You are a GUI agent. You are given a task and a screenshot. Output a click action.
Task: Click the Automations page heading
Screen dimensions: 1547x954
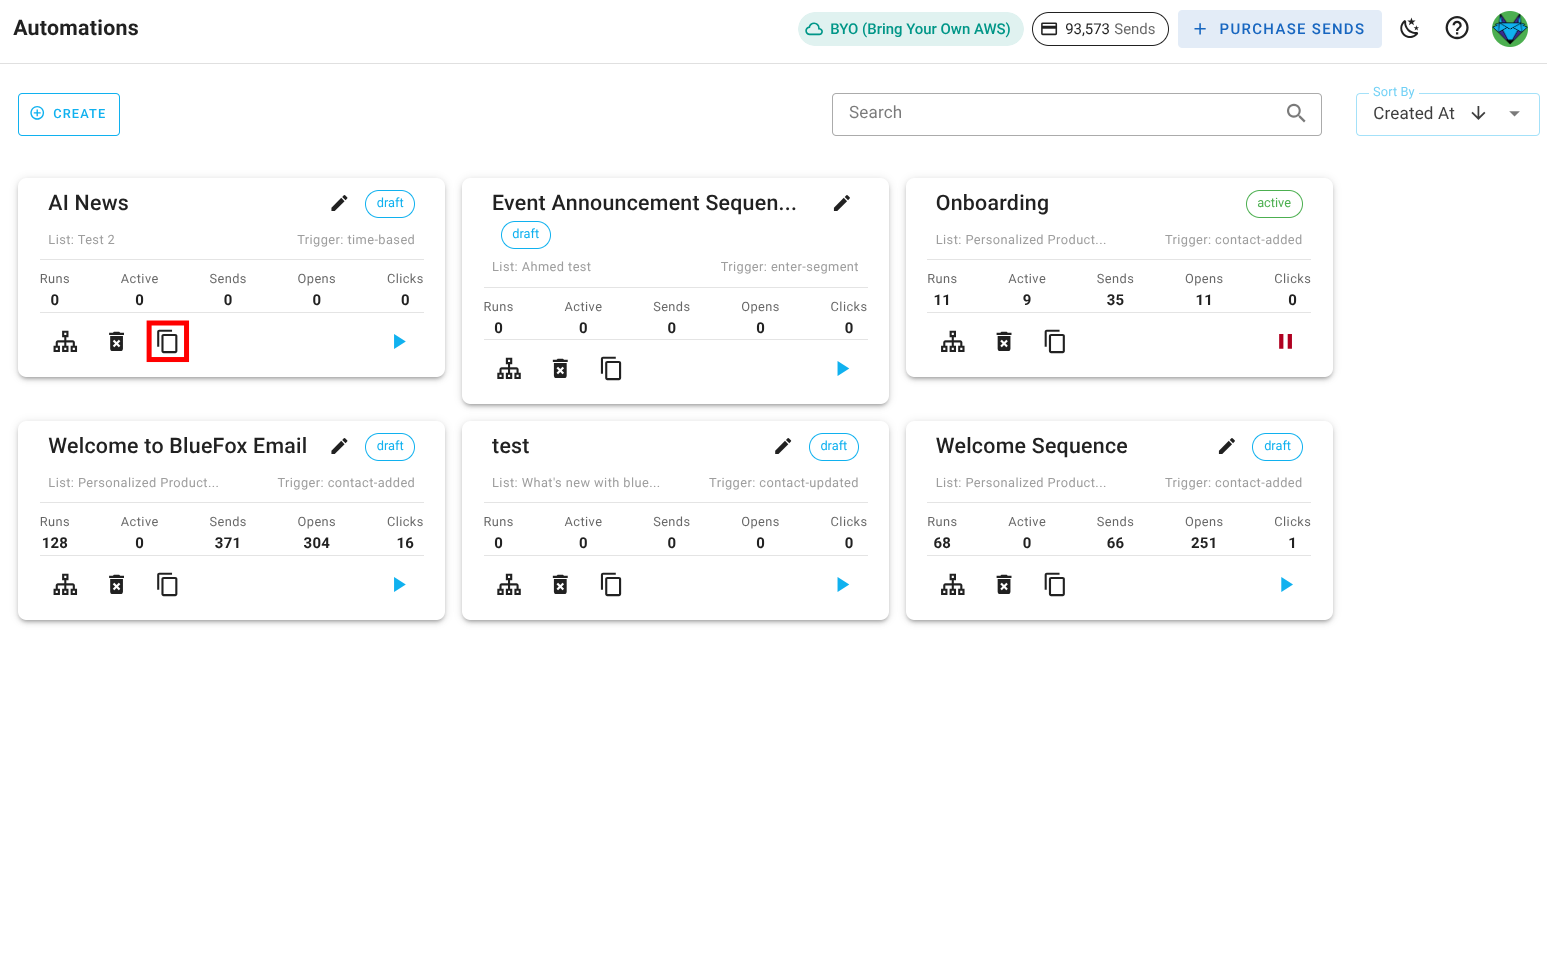tap(76, 28)
